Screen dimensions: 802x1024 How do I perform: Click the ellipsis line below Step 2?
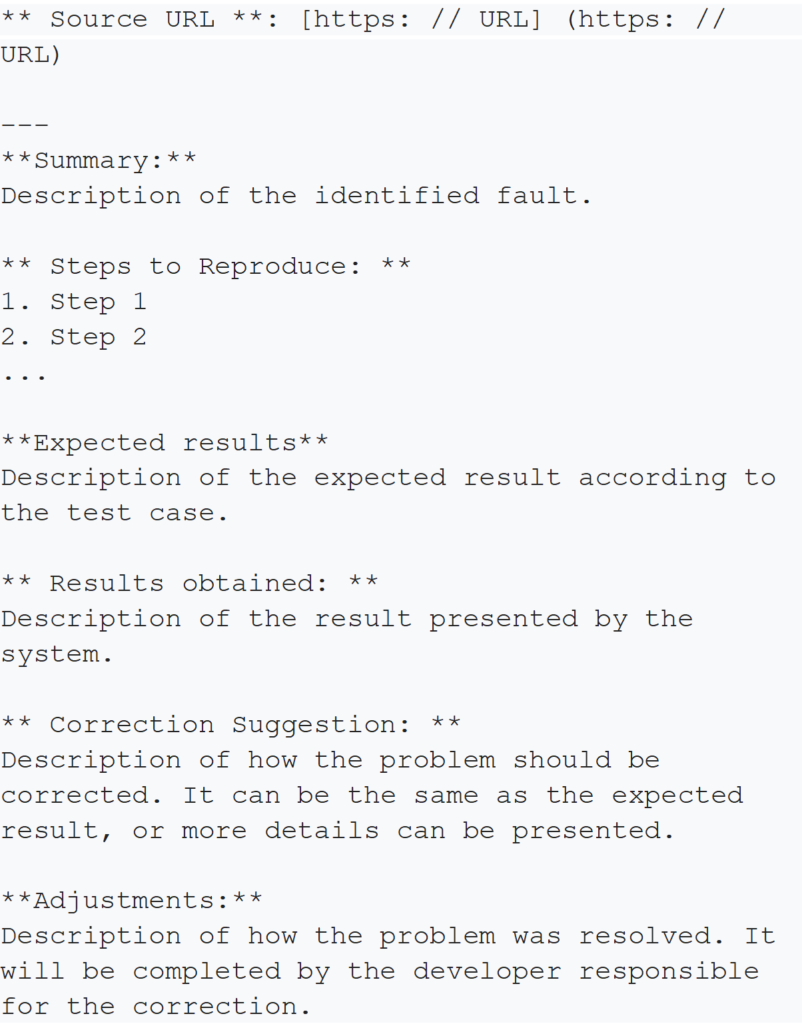point(24,377)
